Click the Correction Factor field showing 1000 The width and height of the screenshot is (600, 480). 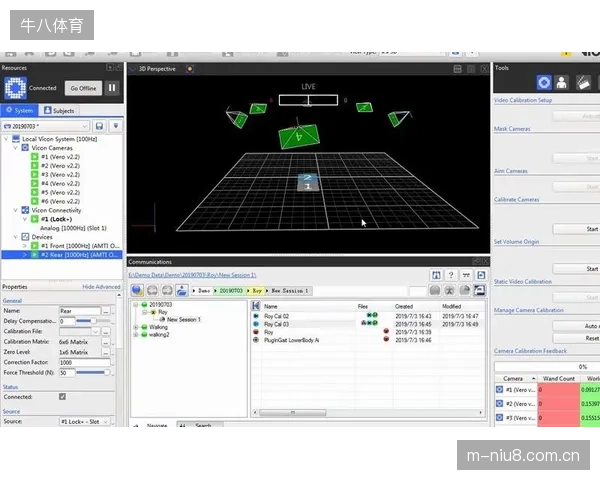85,362
